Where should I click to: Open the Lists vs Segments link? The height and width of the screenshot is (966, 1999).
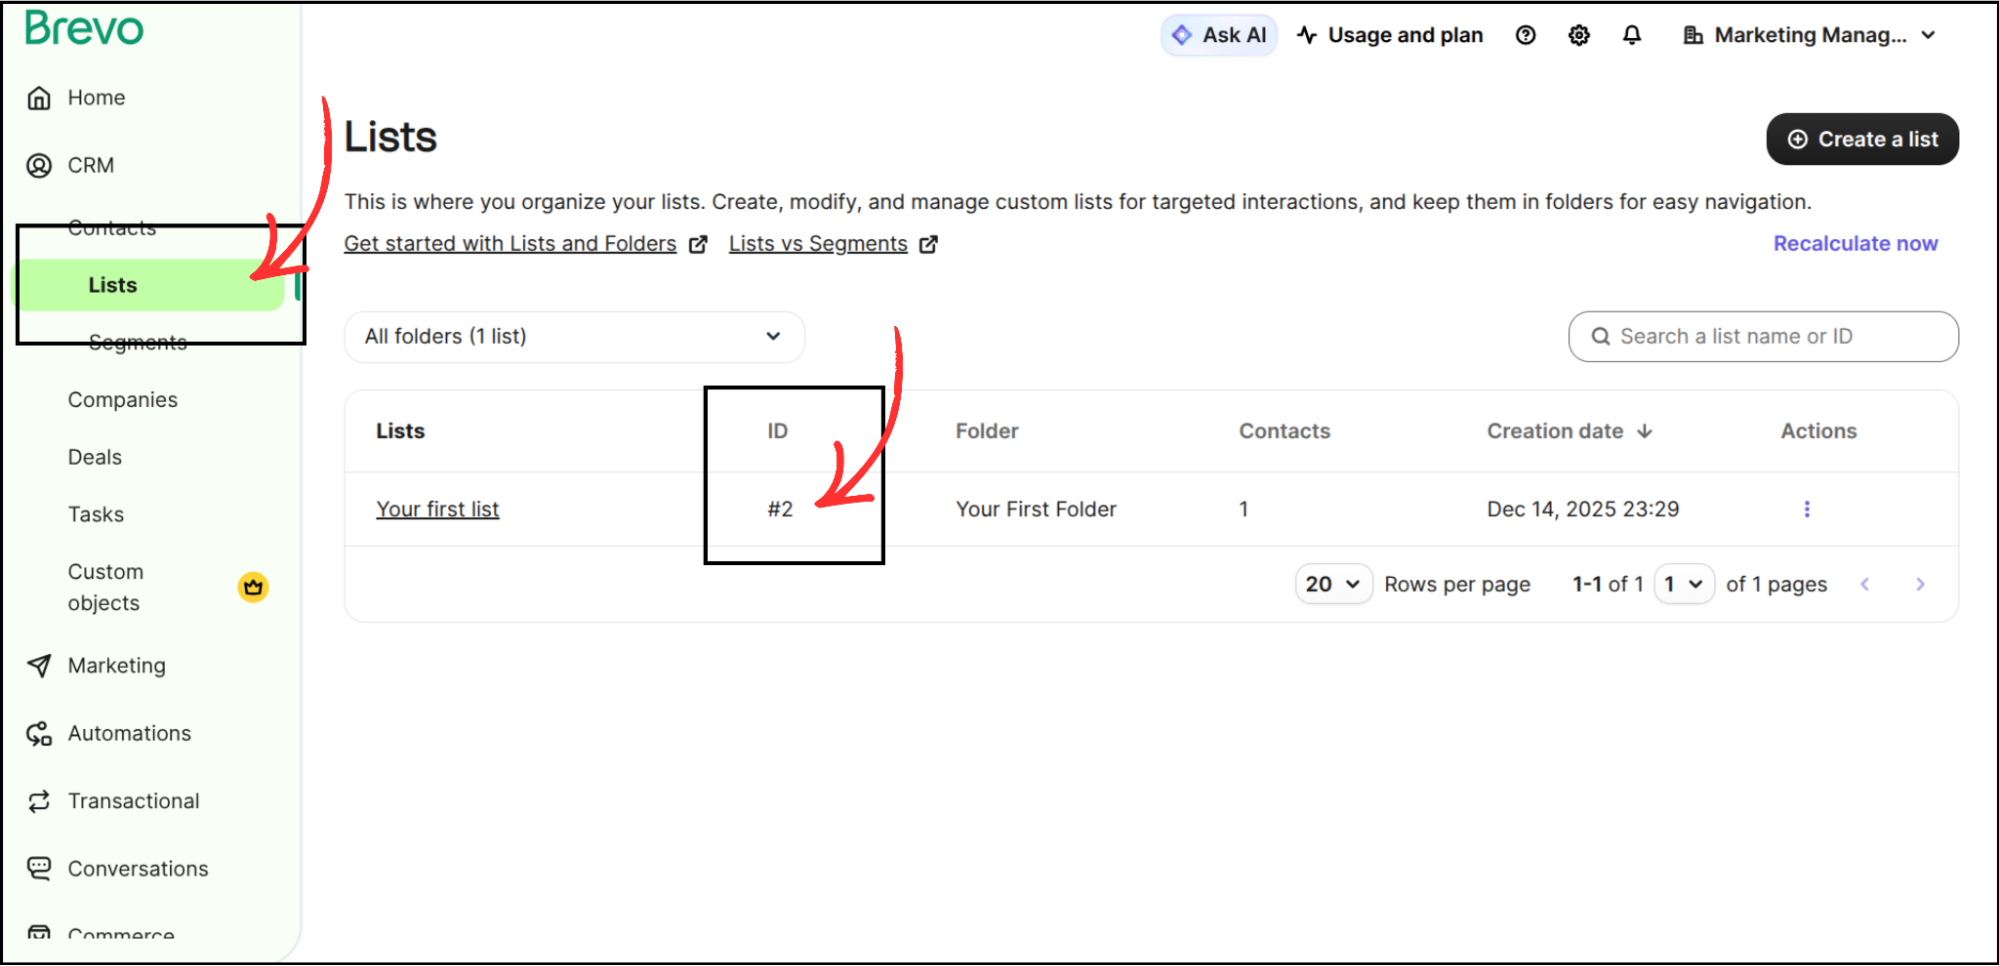pos(818,243)
